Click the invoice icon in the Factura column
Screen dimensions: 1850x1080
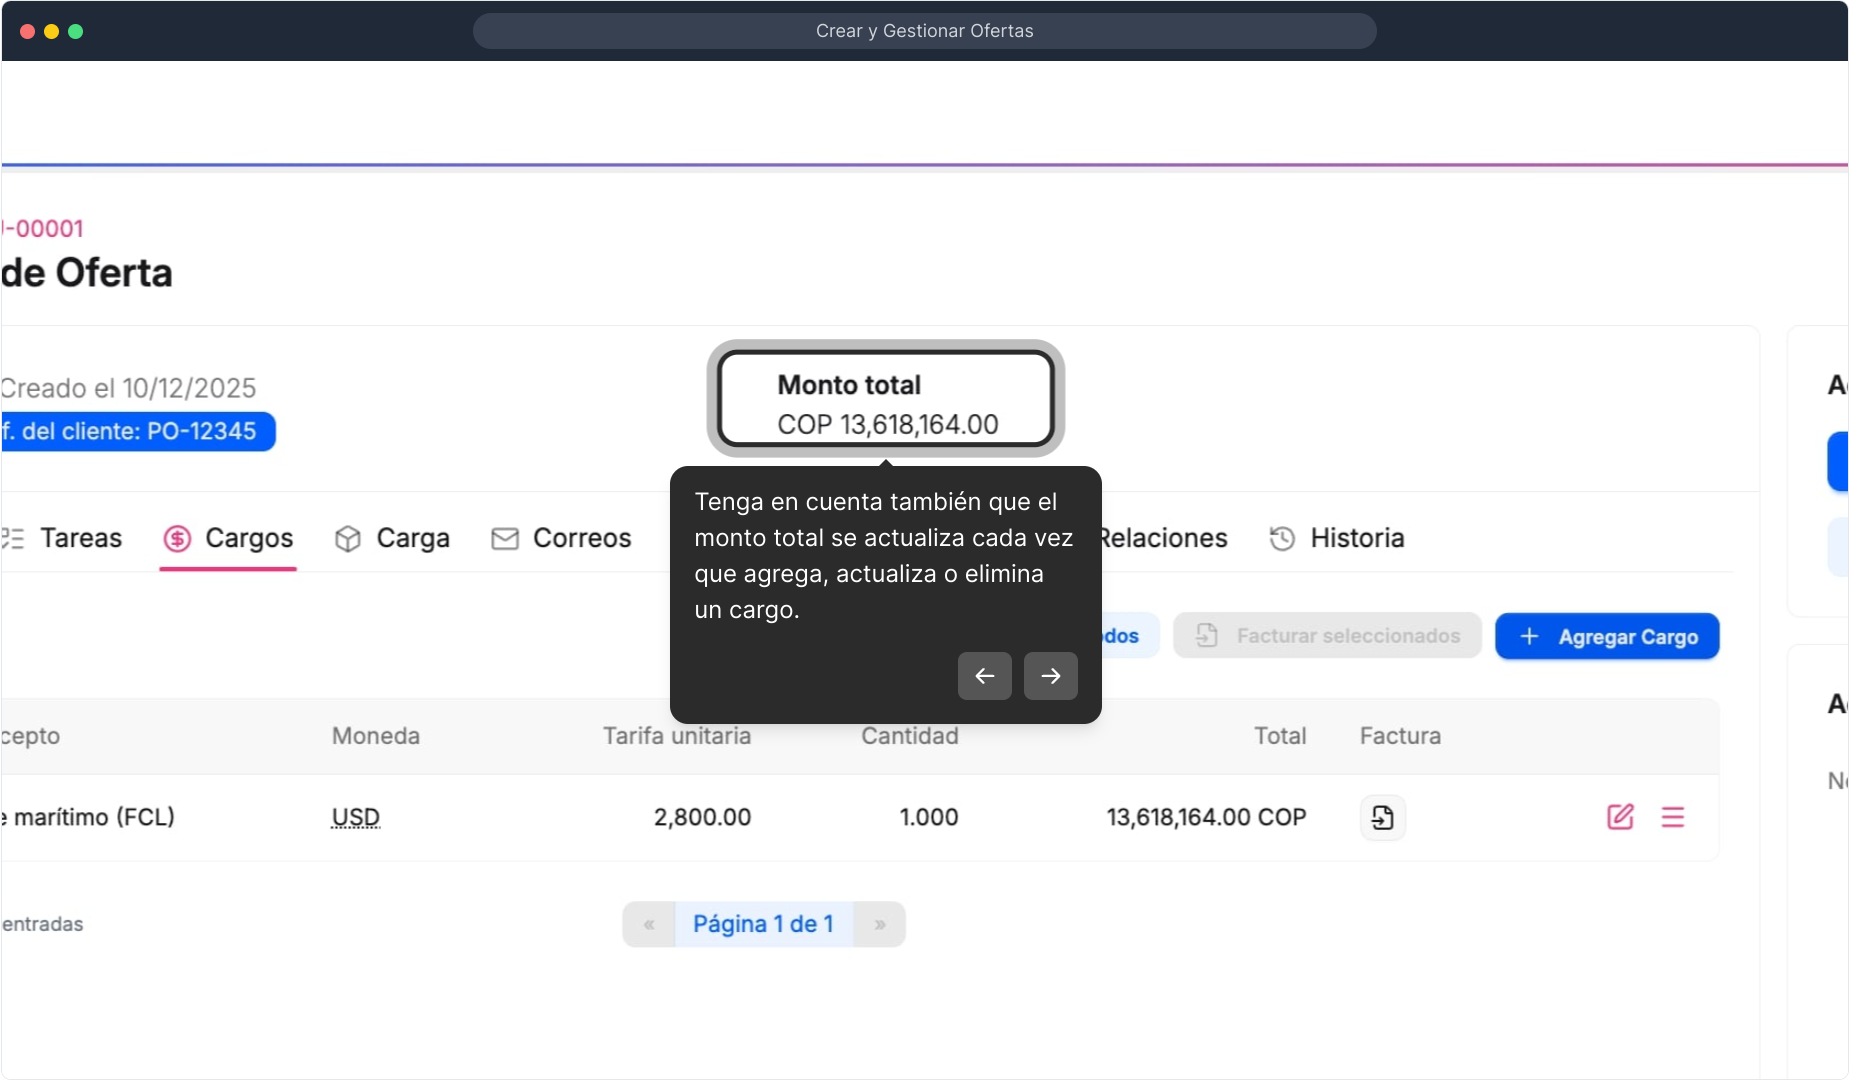(1382, 818)
